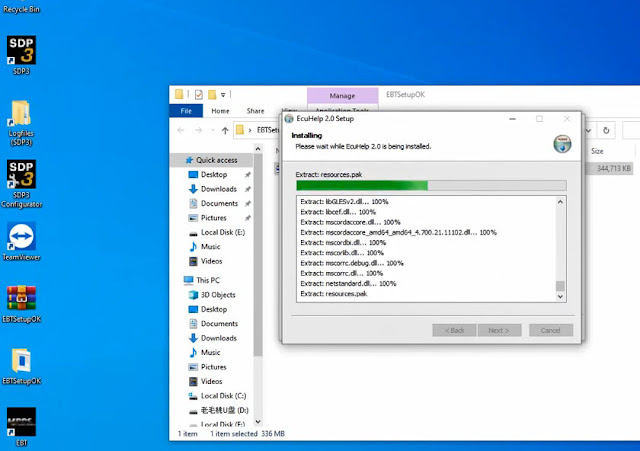Click log line 'Extract: libcef.dll... 100%'

[338, 212]
